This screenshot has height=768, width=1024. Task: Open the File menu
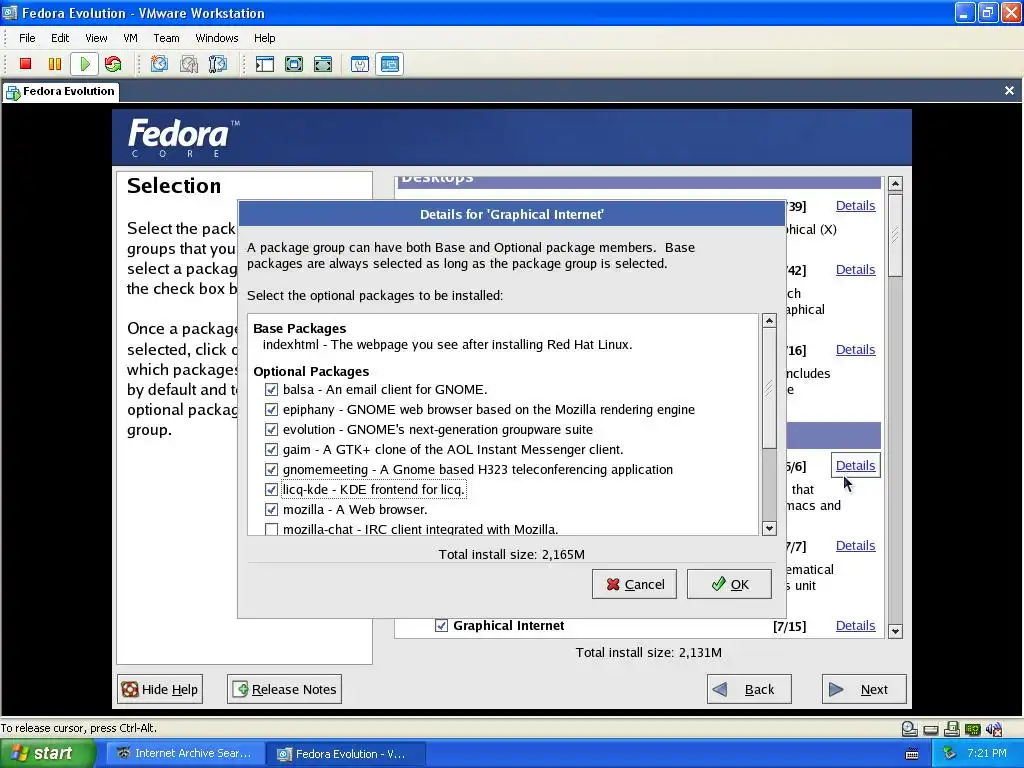27,38
